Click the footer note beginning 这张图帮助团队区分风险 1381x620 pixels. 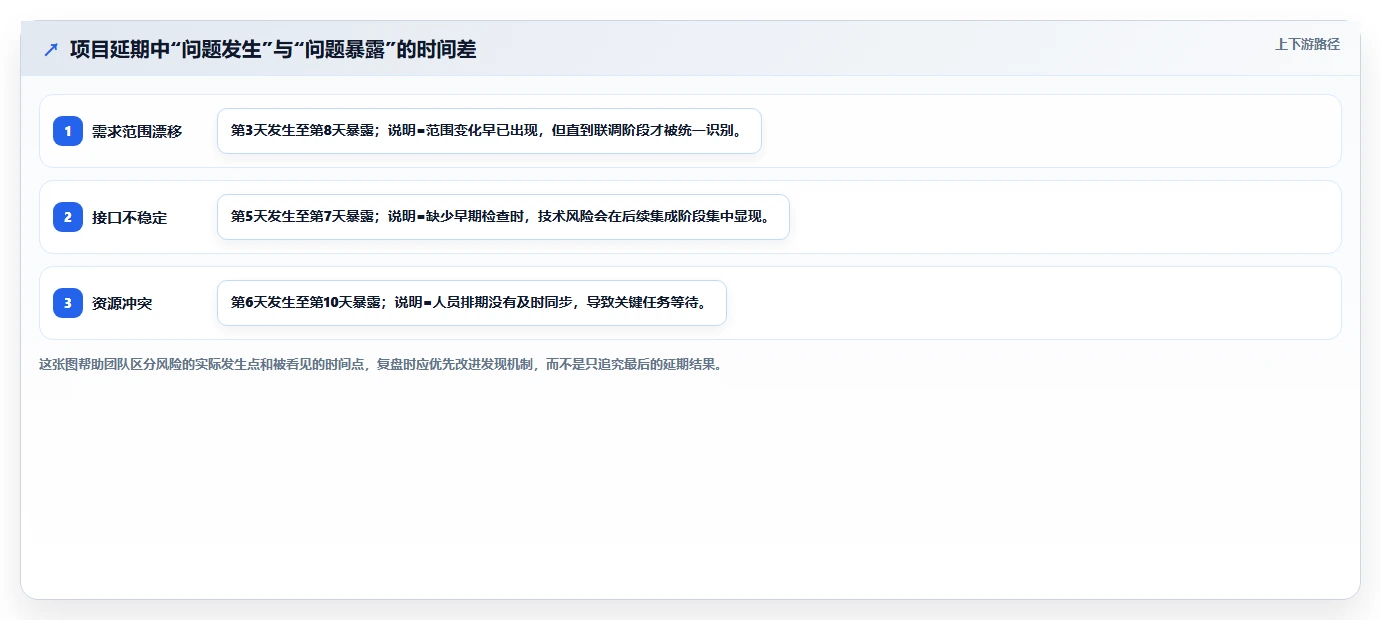coord(380,364)
